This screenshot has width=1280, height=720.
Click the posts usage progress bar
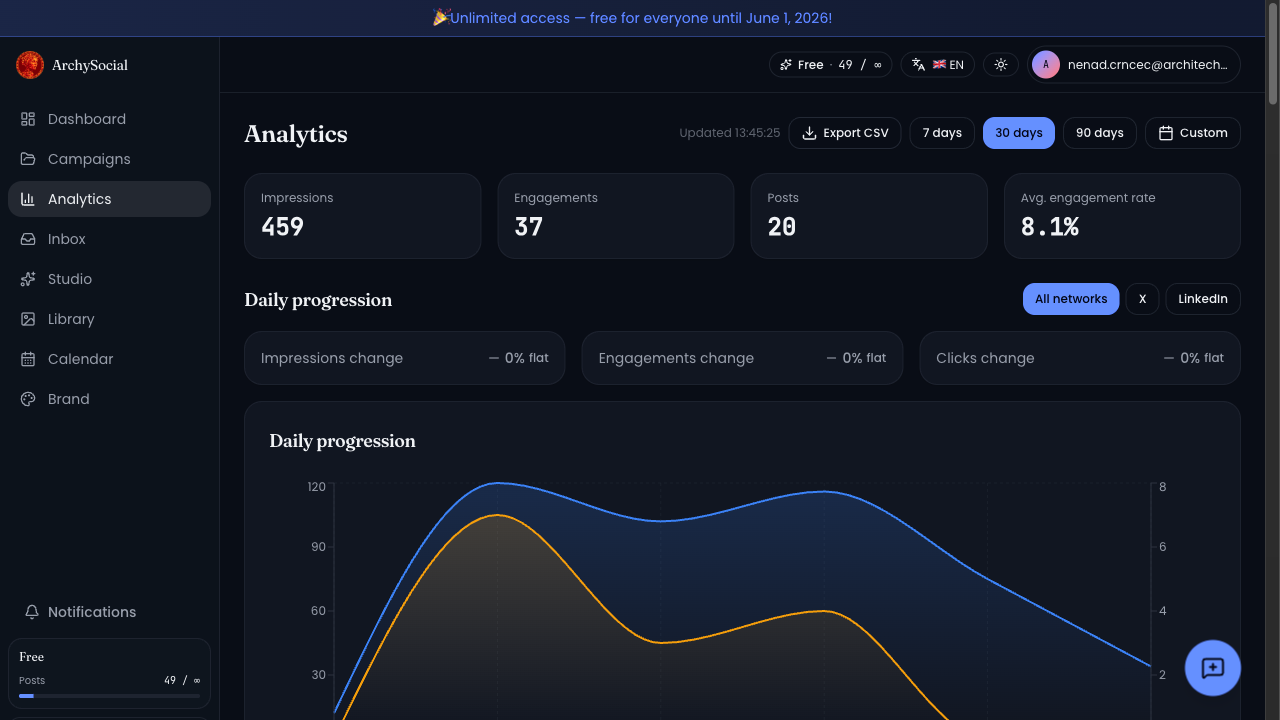(109, 695)
